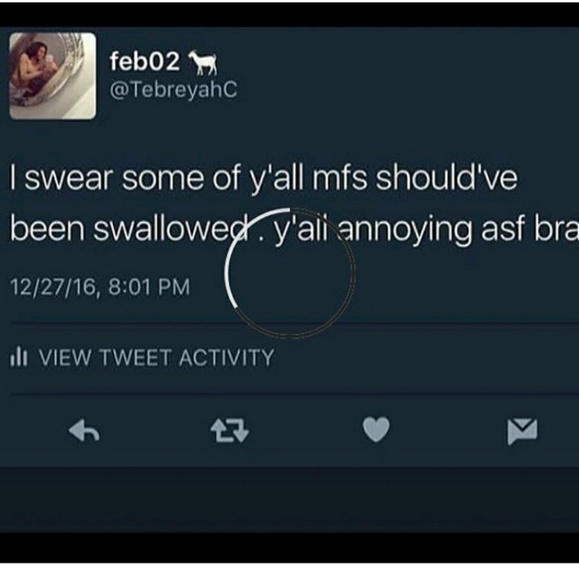This screenshot has width=579, height=580.
Task: Open the feb02 display name profile
Action: pyautogui.click(x=145, y=61)
